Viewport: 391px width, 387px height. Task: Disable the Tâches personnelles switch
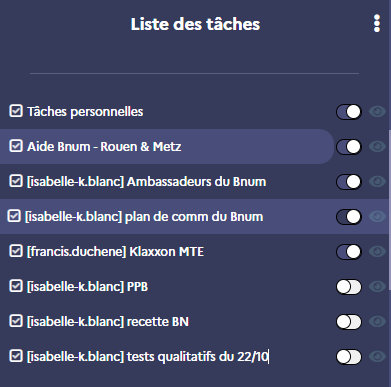point(349,112)
